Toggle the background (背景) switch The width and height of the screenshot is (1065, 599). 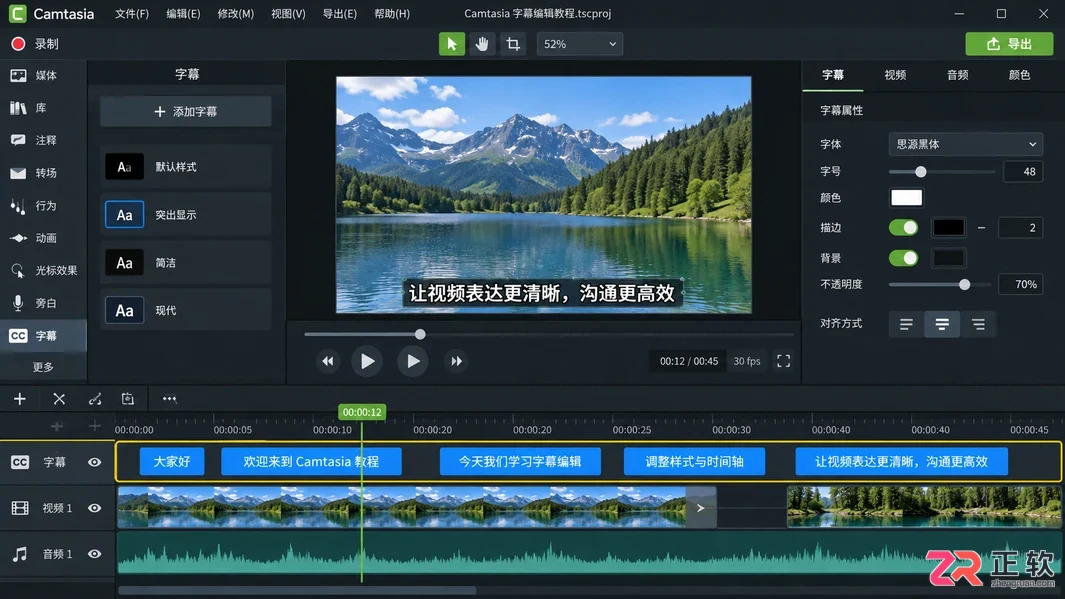pyautogui.click(x=903, y=258)
